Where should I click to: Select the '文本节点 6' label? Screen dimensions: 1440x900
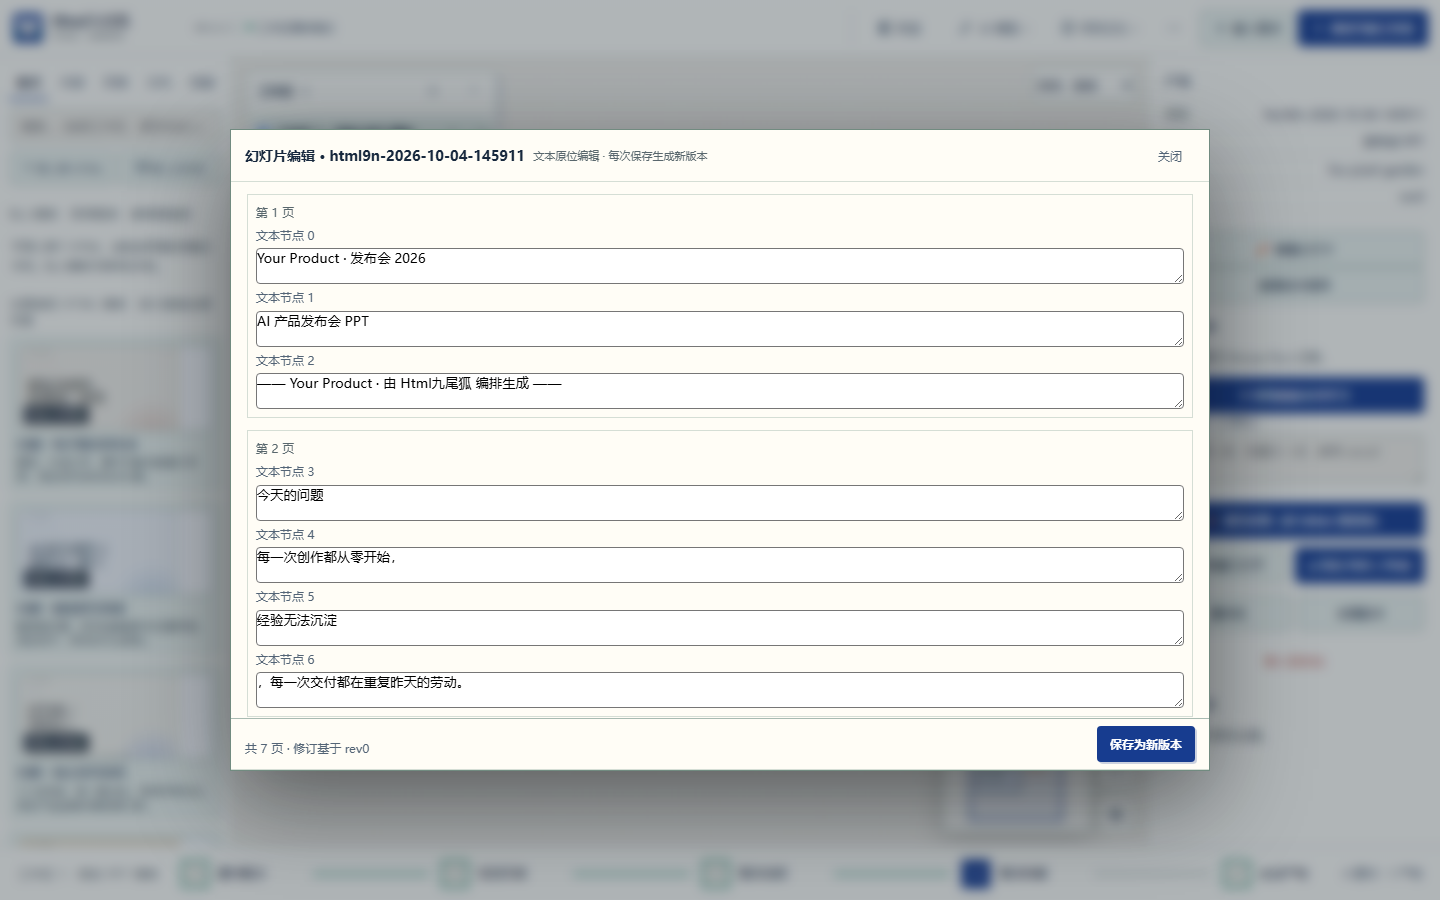click(285, 660)
